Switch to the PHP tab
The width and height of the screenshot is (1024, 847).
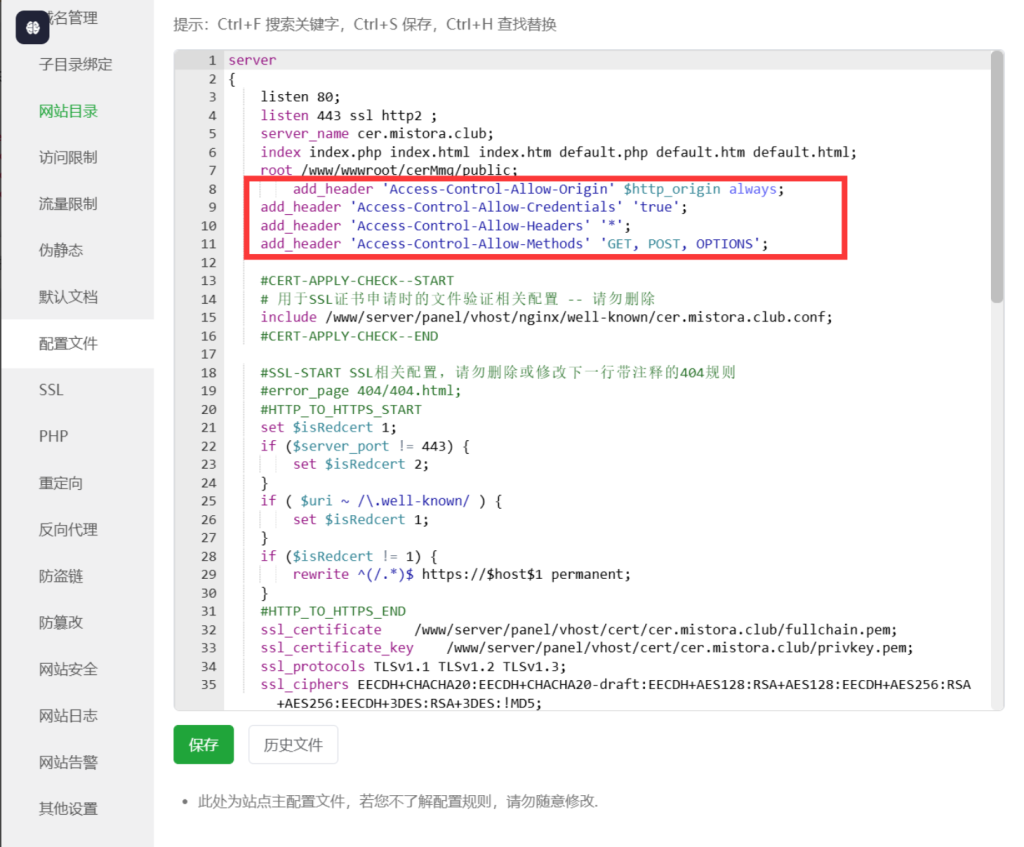[53, 437]
